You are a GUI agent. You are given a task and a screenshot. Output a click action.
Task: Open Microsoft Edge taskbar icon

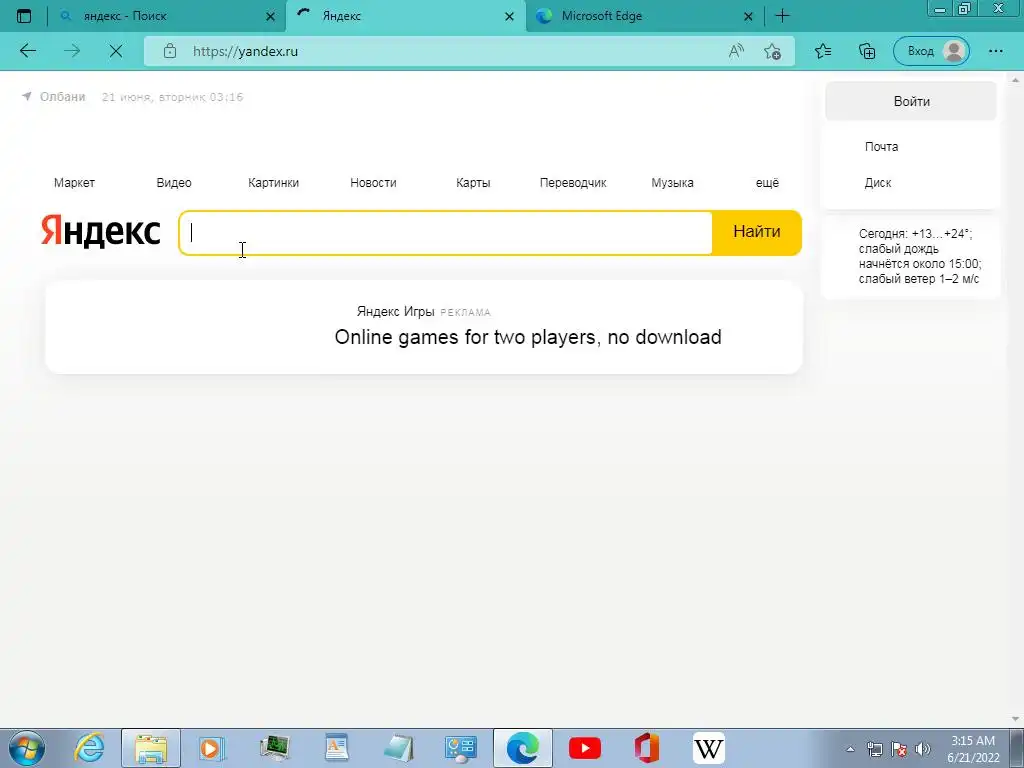pos(522,748)
